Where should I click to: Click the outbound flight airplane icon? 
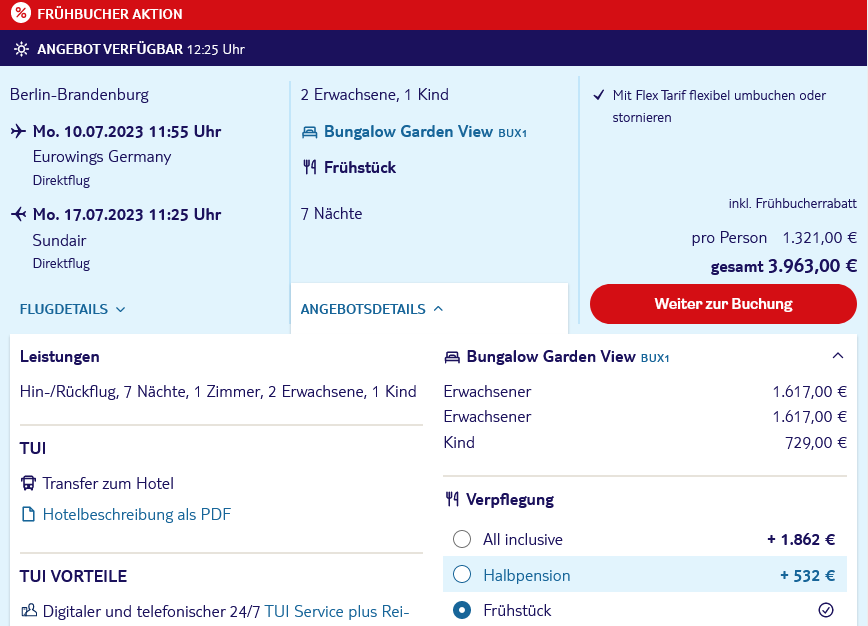18,131
